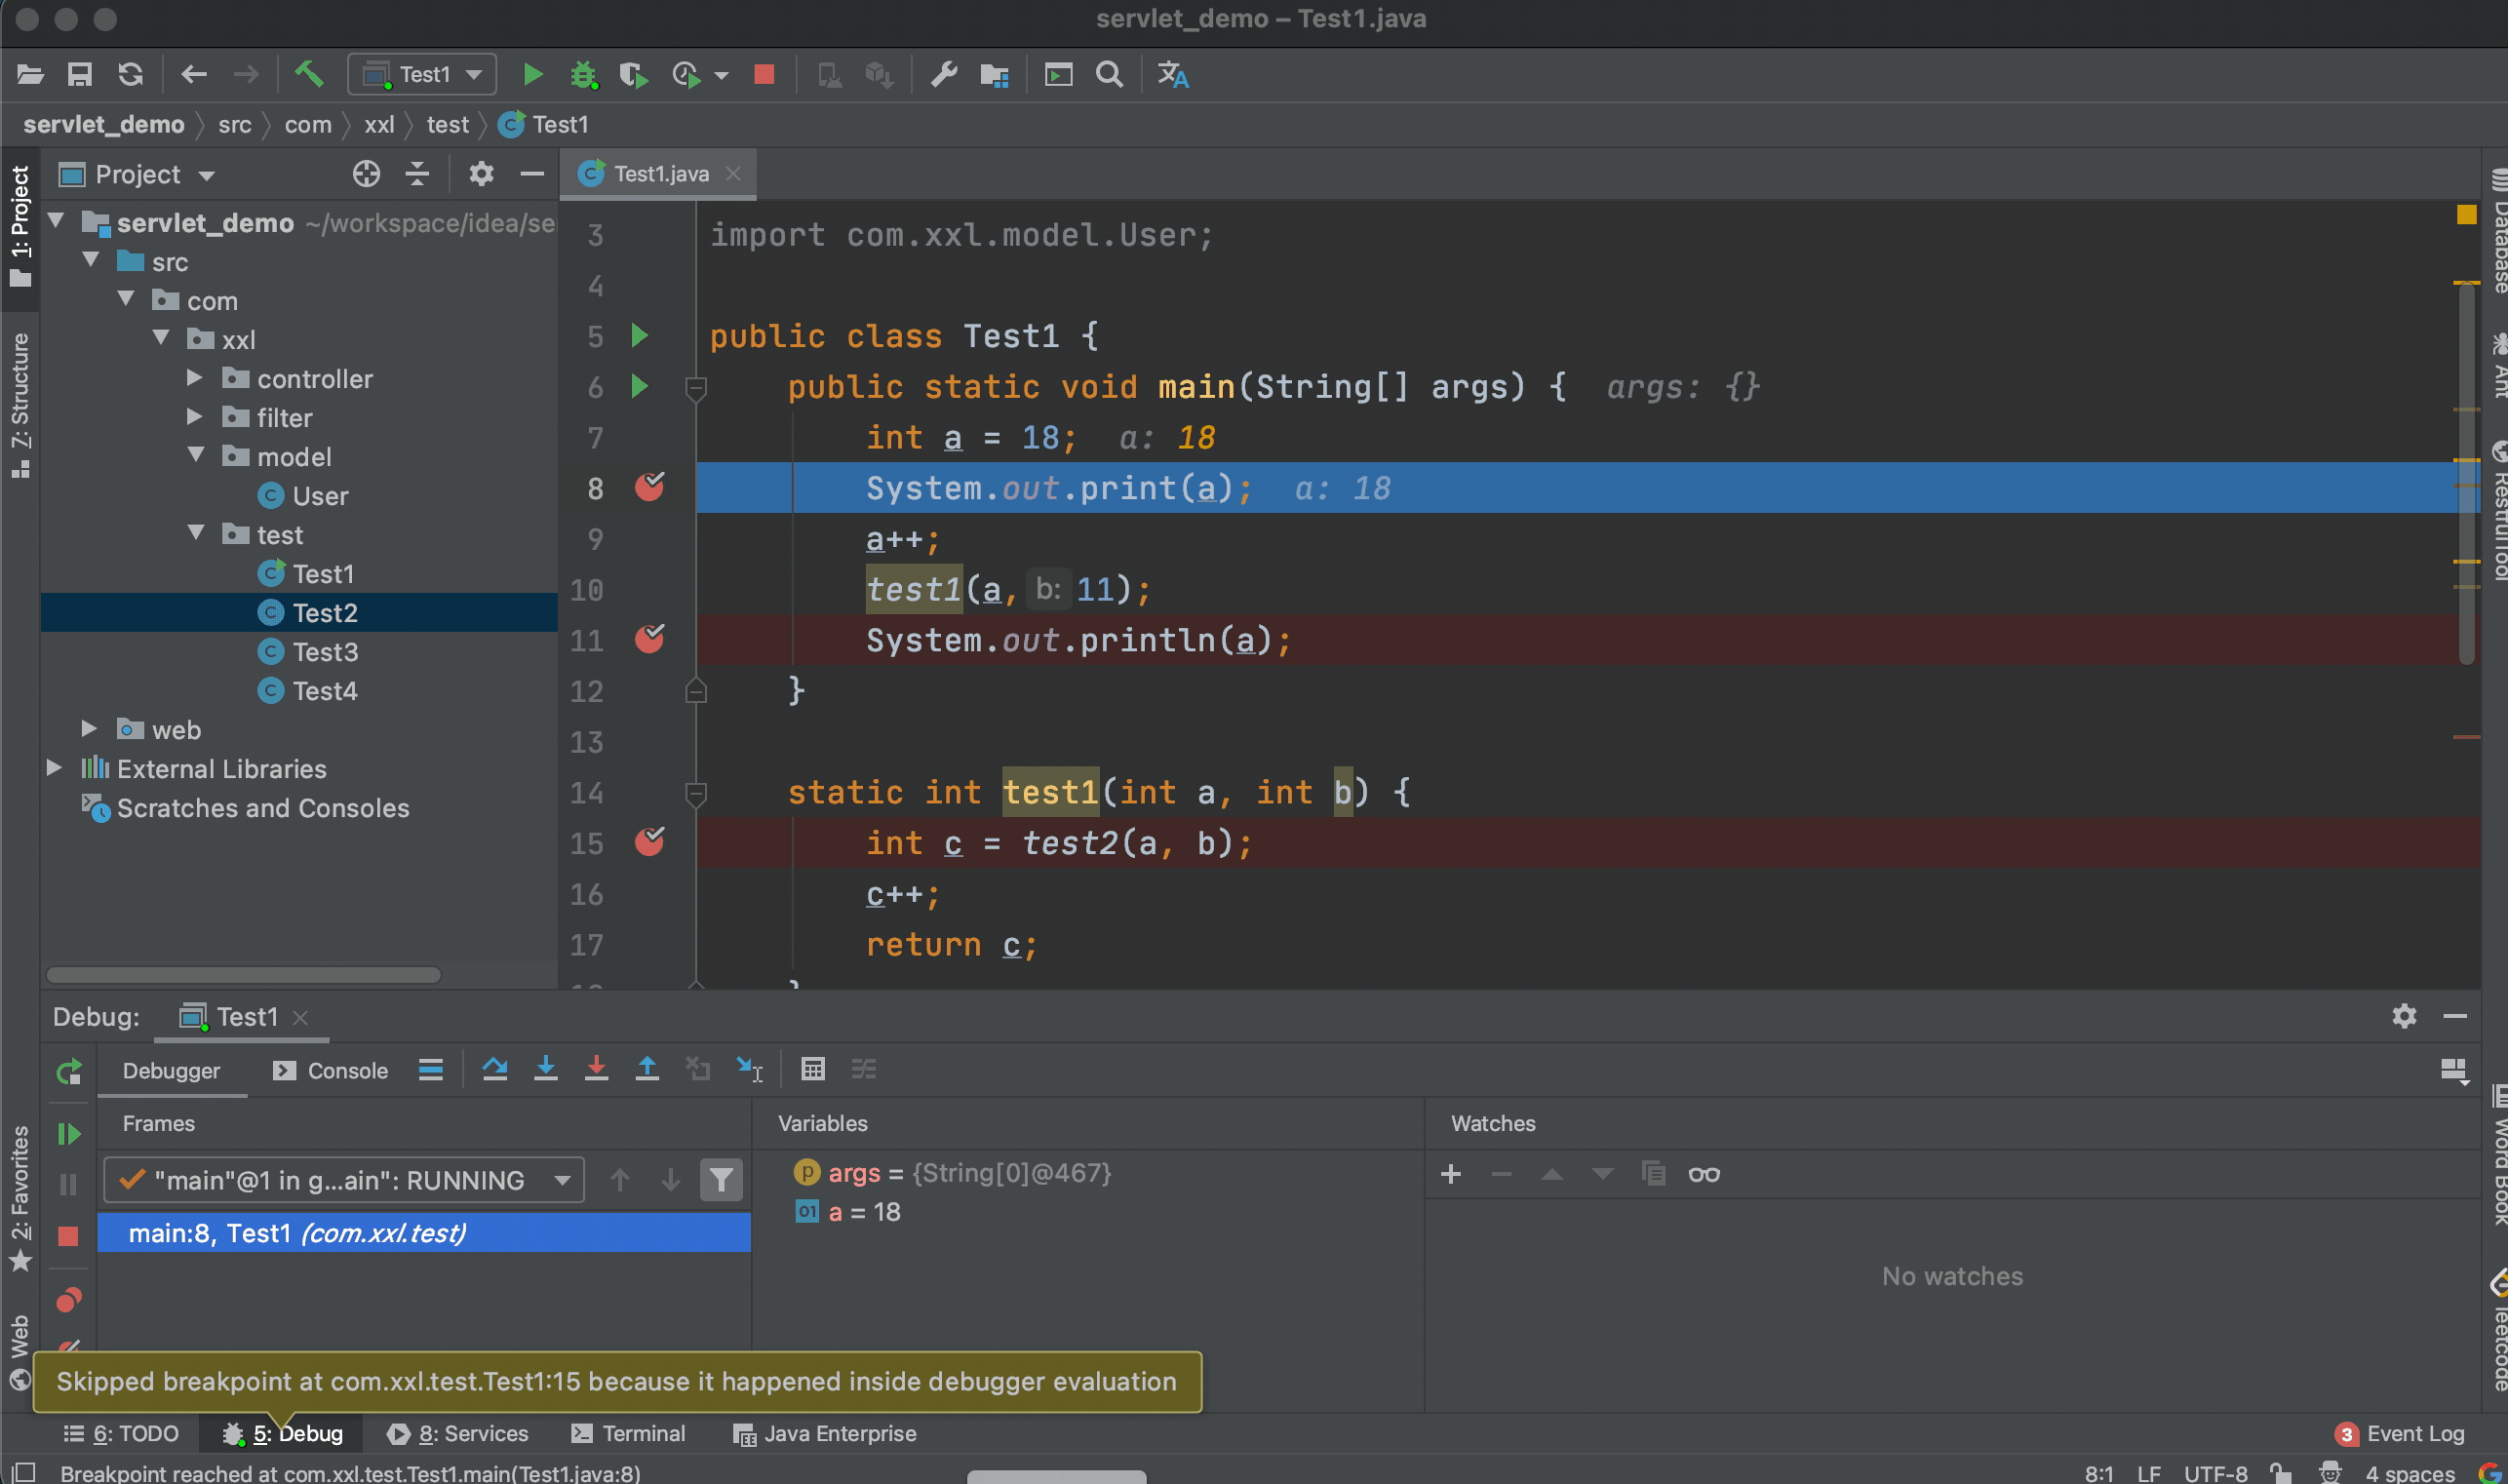The width and height of the screenshot is (2508, 1484).
Task: Expand the web folder
Action: coord(89,729)
